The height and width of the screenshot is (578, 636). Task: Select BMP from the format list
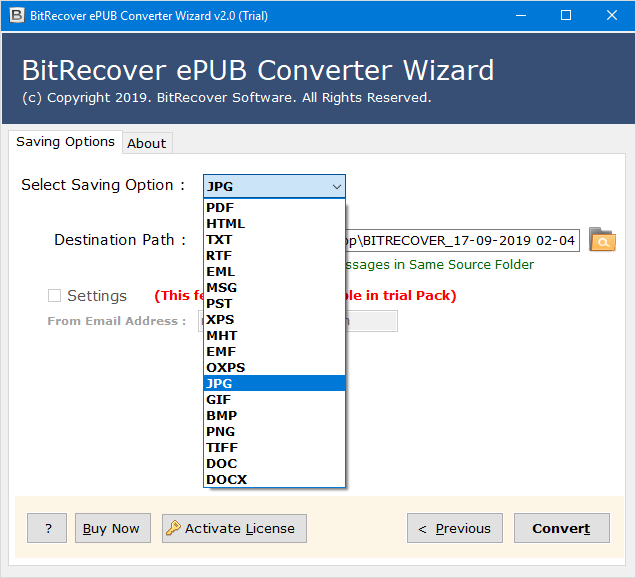pos(274,415)
